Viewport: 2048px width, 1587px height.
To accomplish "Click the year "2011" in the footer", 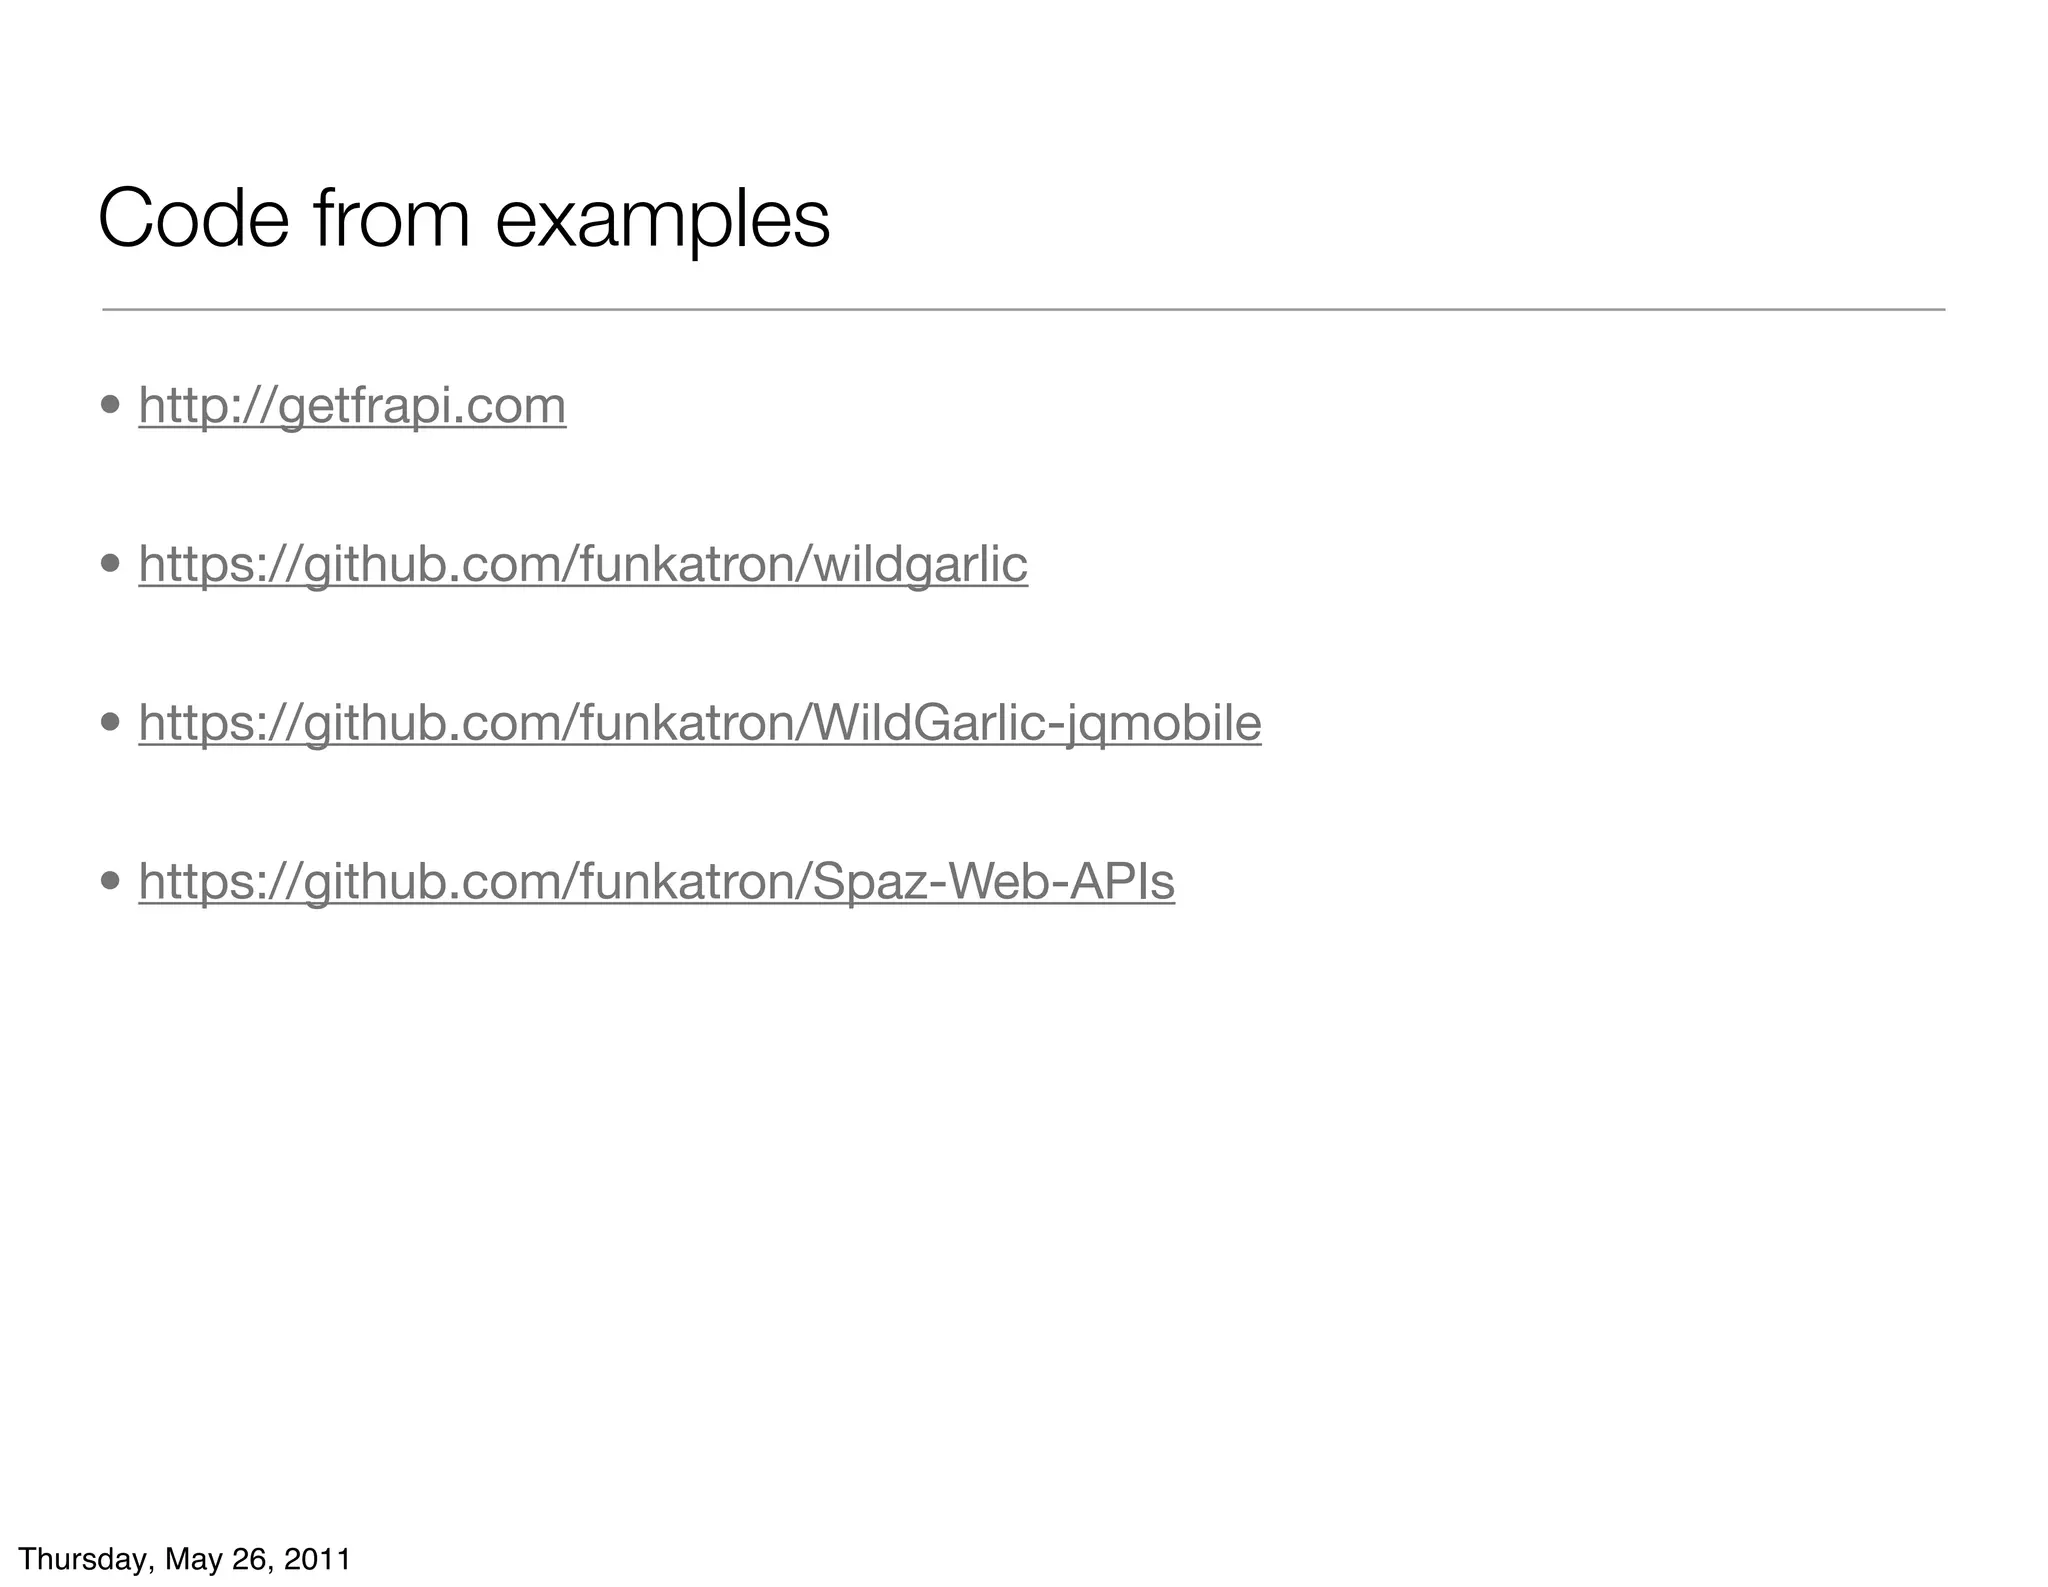I will [x=317, y=1559].
